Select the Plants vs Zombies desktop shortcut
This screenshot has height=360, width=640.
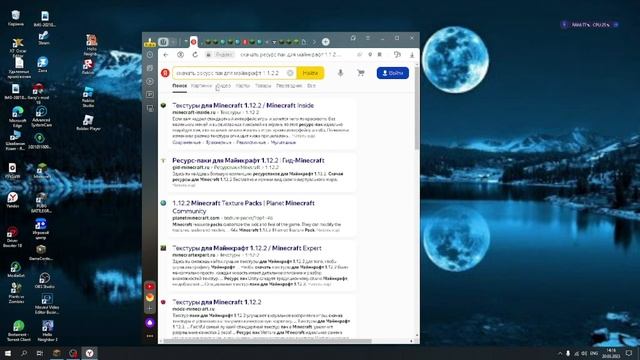coord(16,293)
